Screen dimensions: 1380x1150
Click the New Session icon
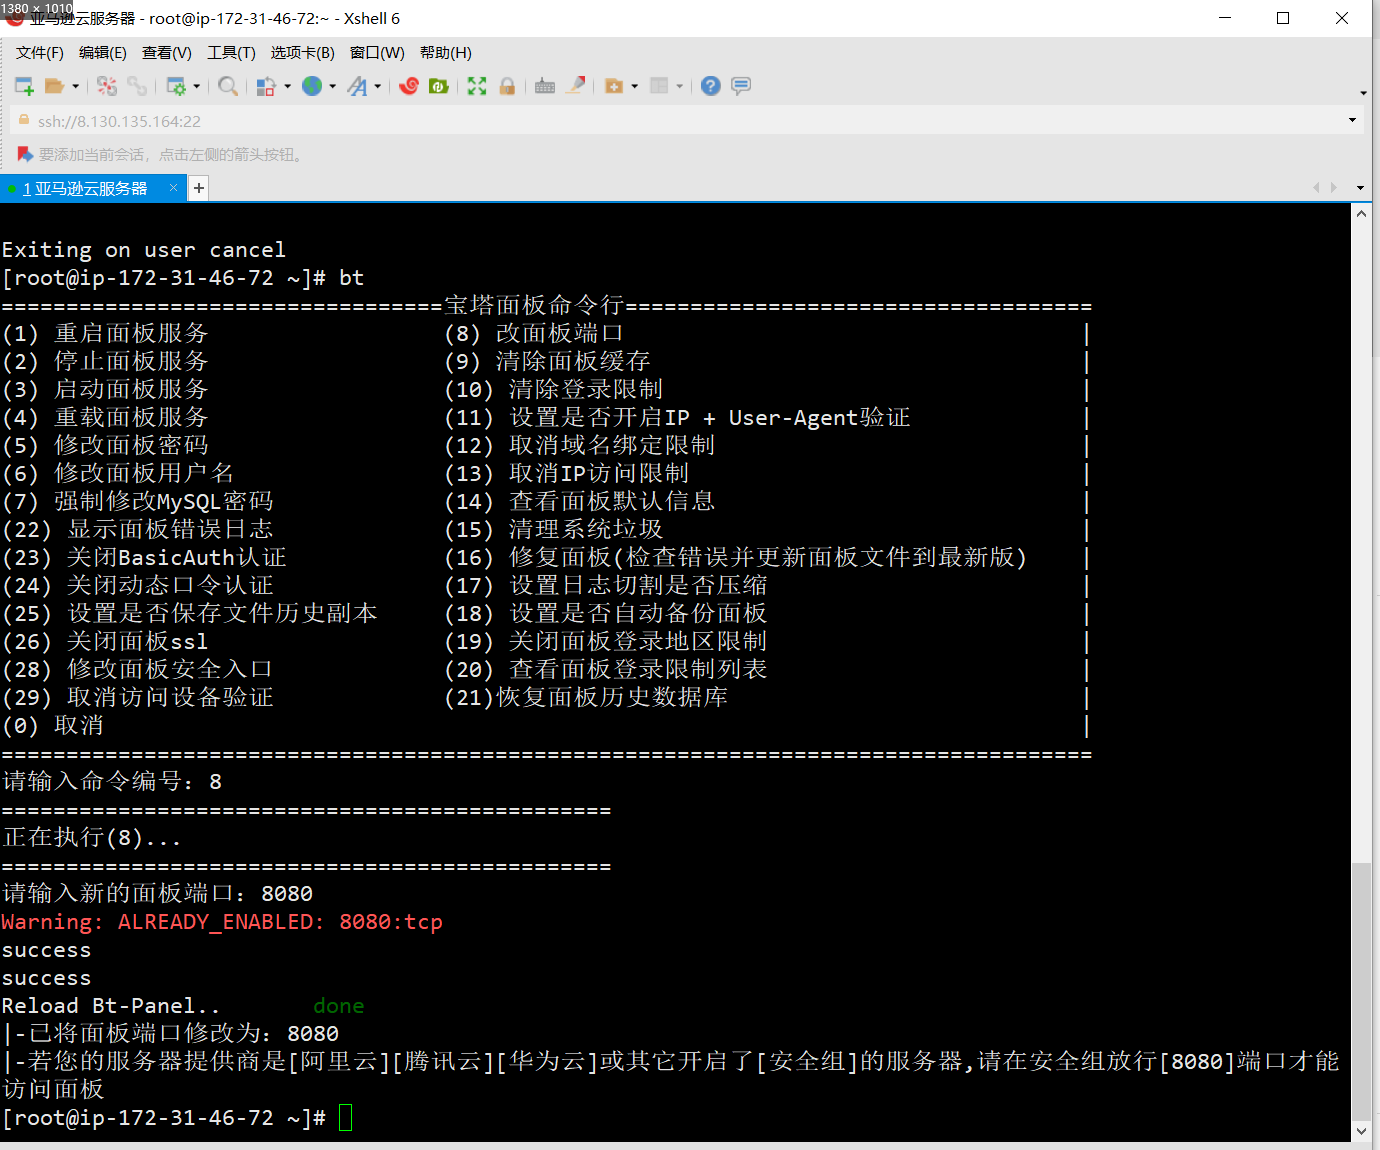(x=24, y=86)
